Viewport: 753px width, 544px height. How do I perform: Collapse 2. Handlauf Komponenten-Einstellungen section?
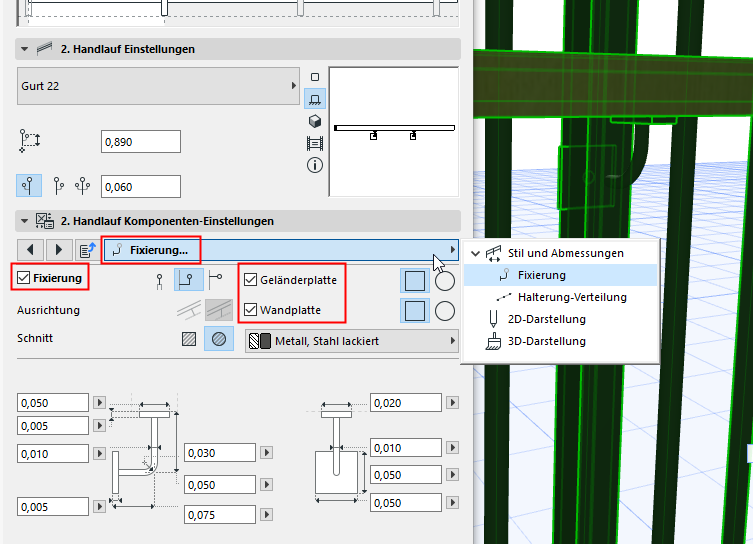tap(24, 221)
